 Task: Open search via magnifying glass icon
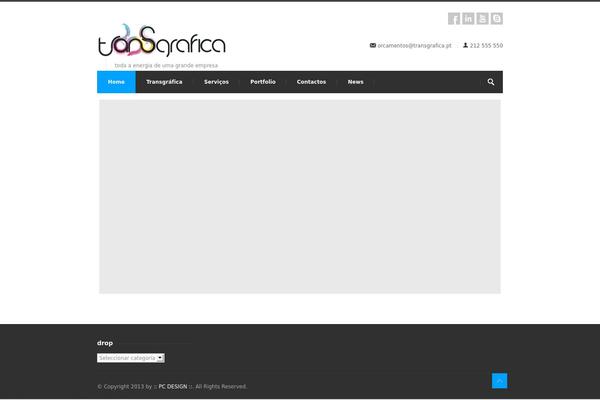coord(491,82)
